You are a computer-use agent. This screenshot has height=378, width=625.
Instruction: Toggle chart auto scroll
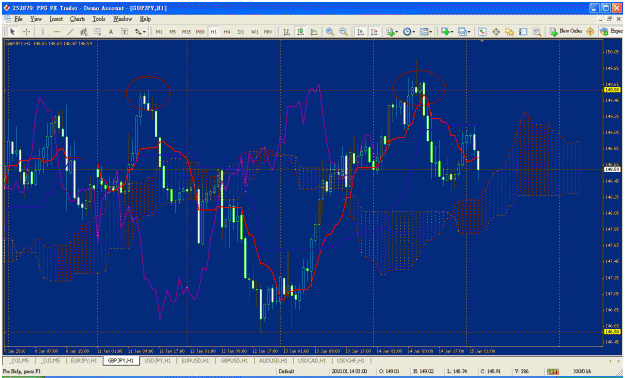point(360,32)
